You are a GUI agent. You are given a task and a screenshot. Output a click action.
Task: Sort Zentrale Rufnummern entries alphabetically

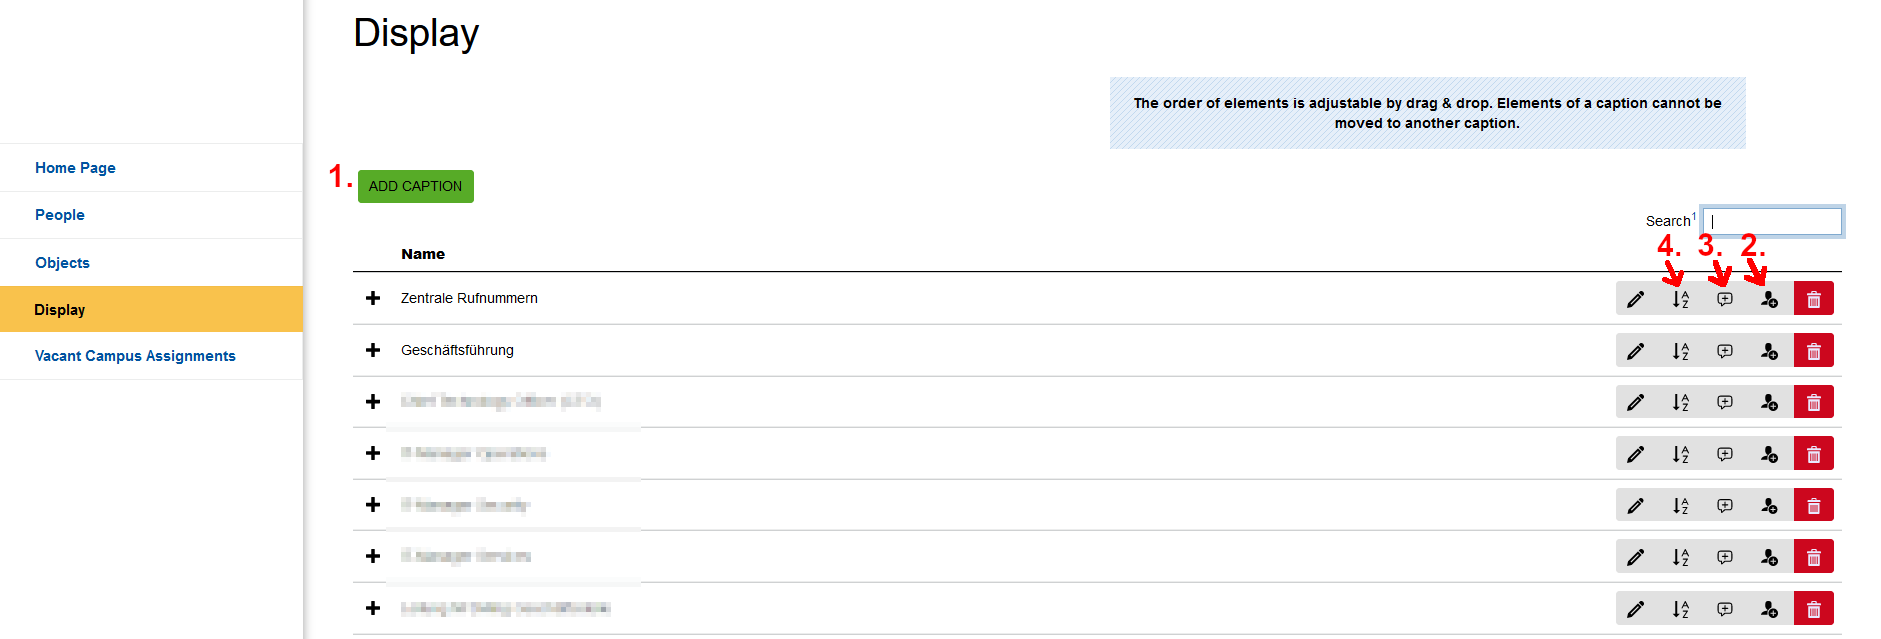1680,299
